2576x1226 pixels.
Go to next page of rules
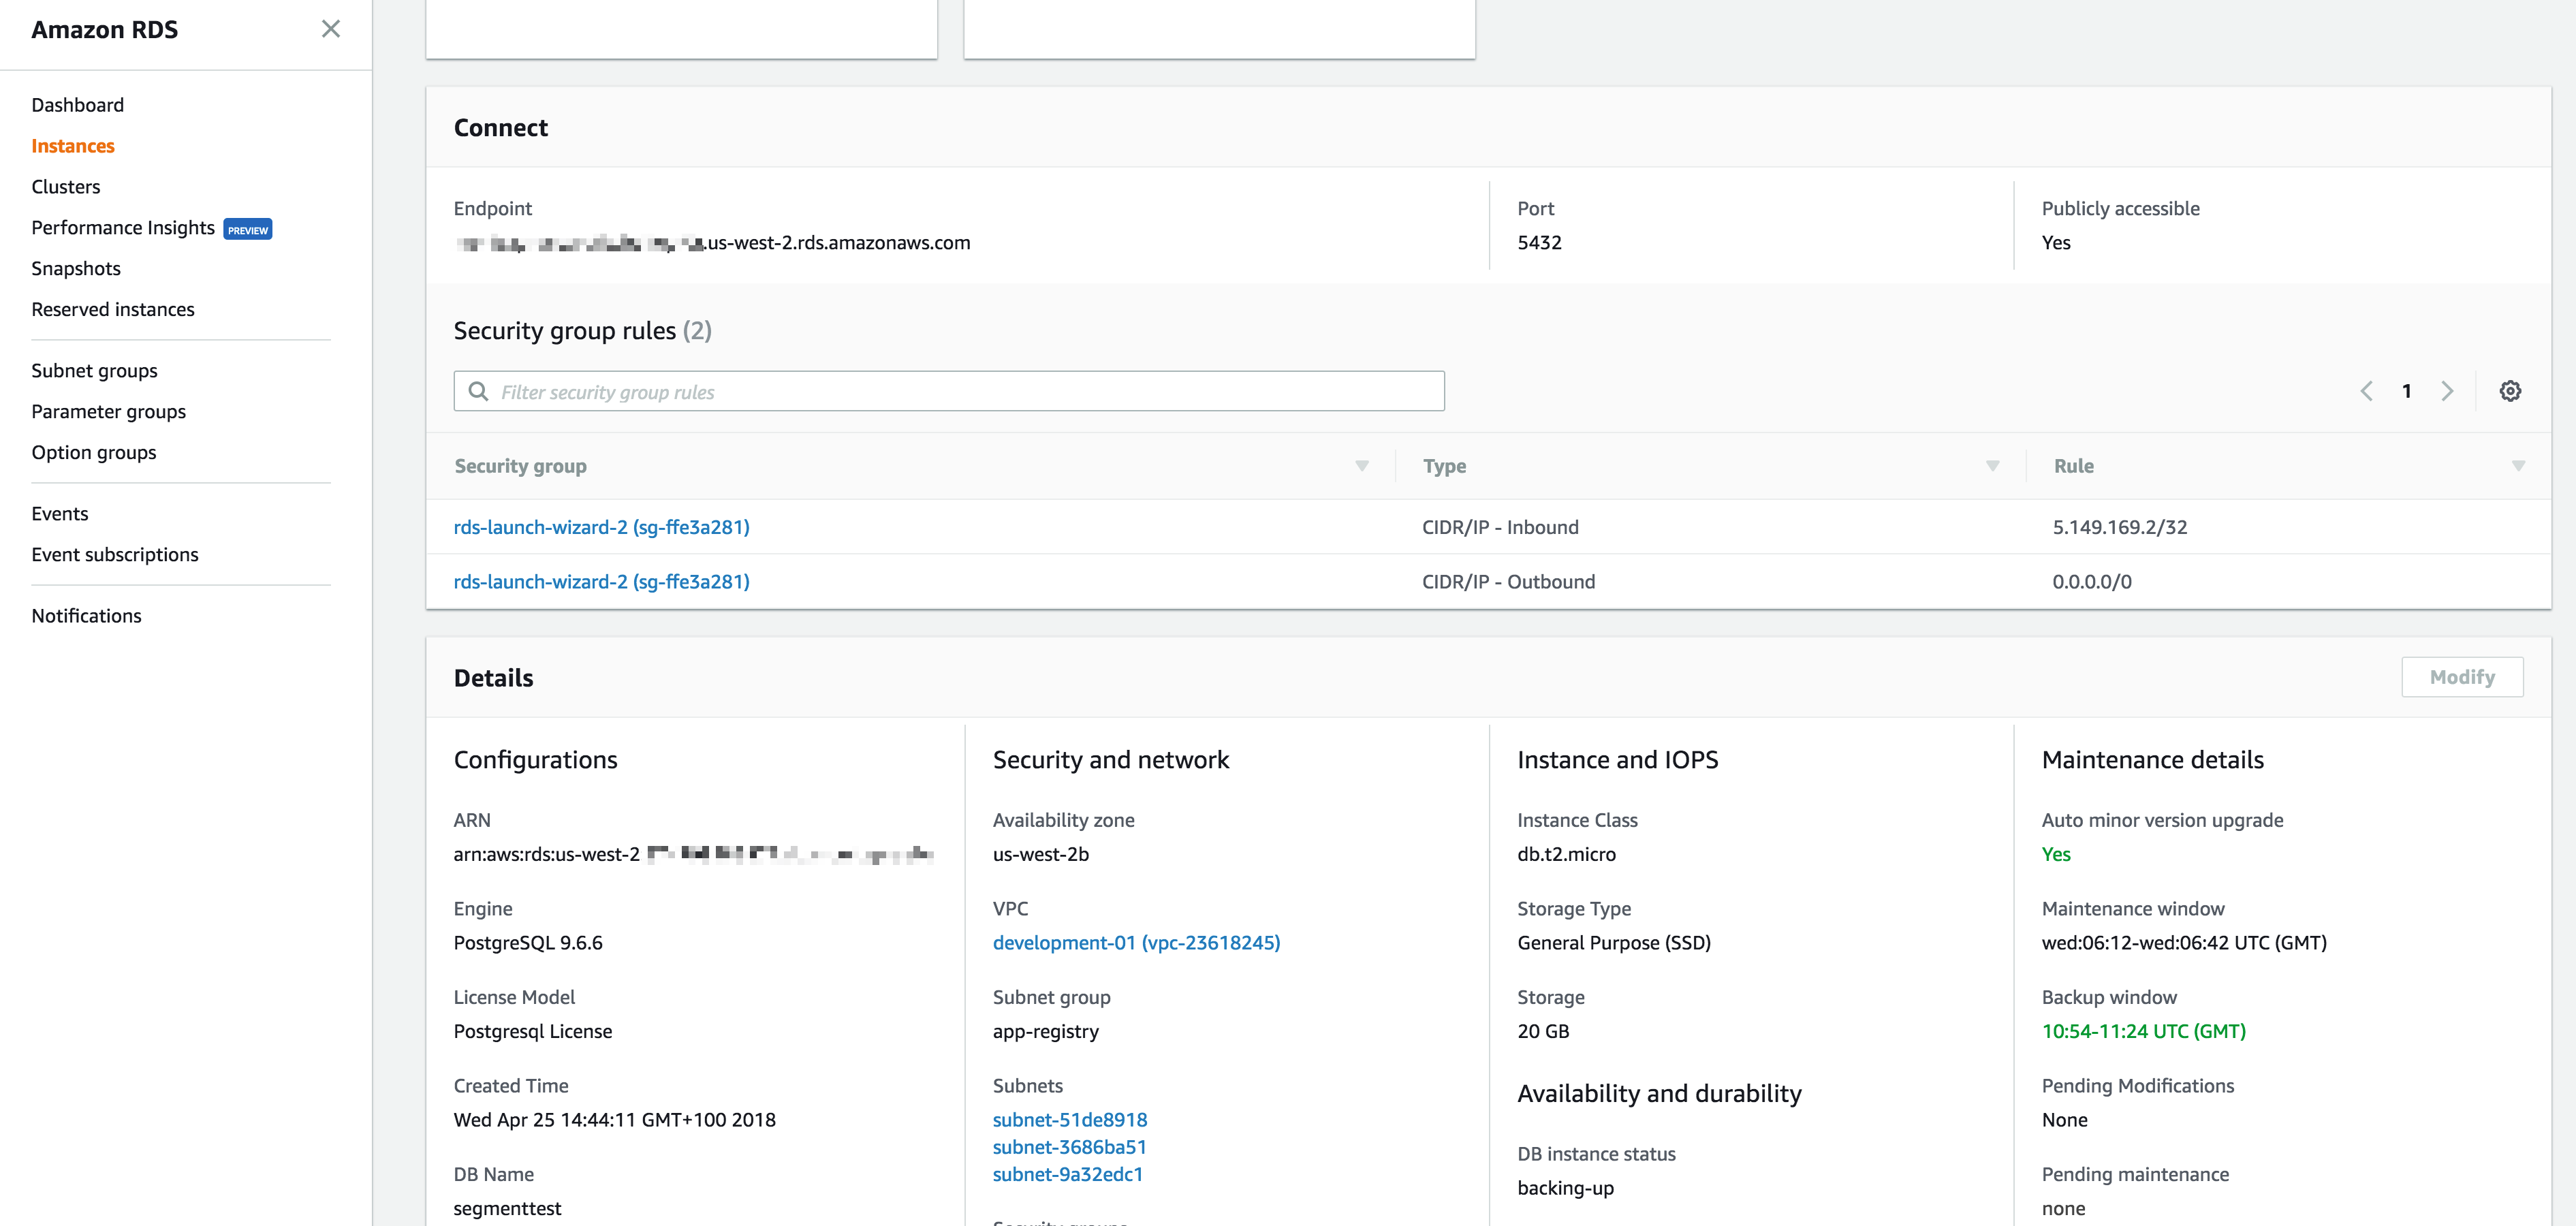pos(2447,391)
